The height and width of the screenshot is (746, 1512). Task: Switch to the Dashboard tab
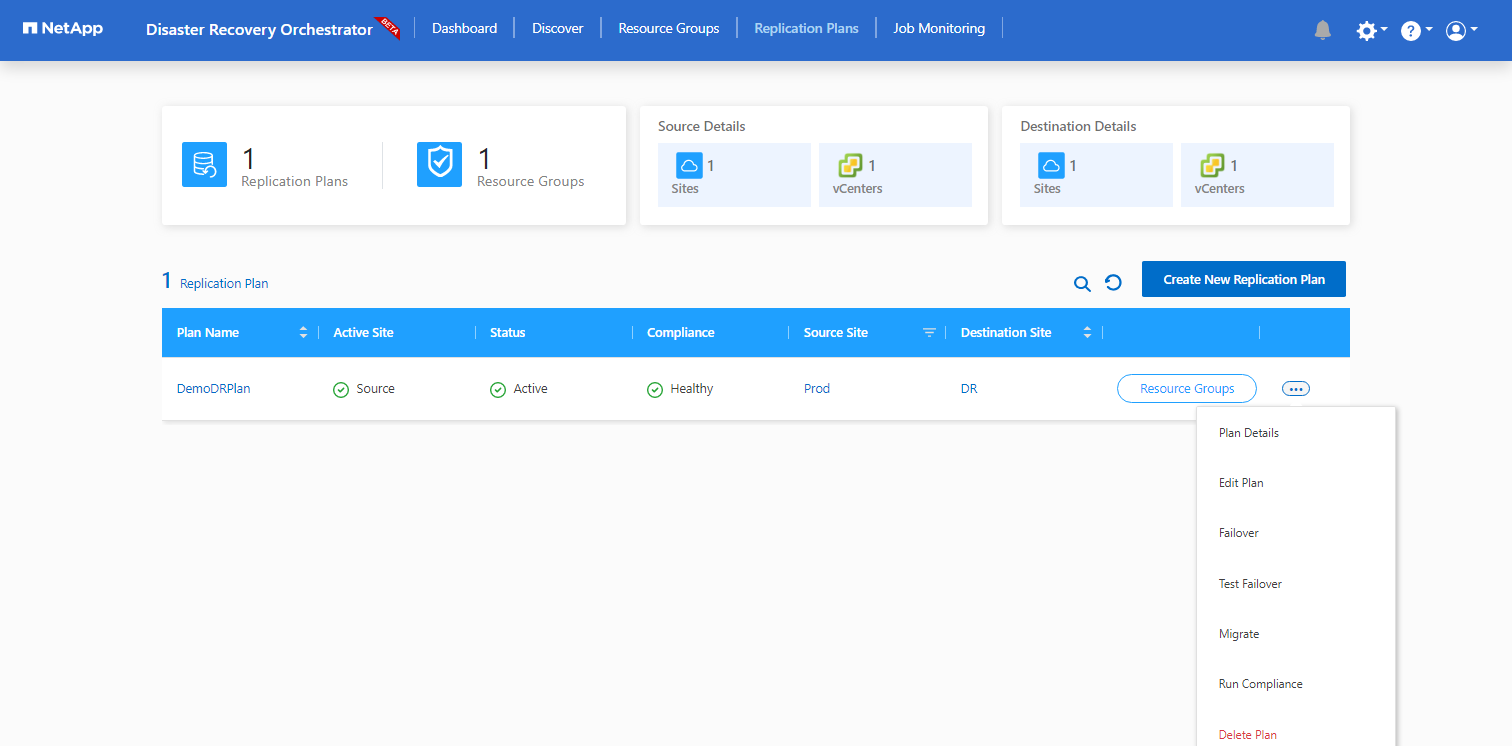pyautogui.click(x=464, y=28)
